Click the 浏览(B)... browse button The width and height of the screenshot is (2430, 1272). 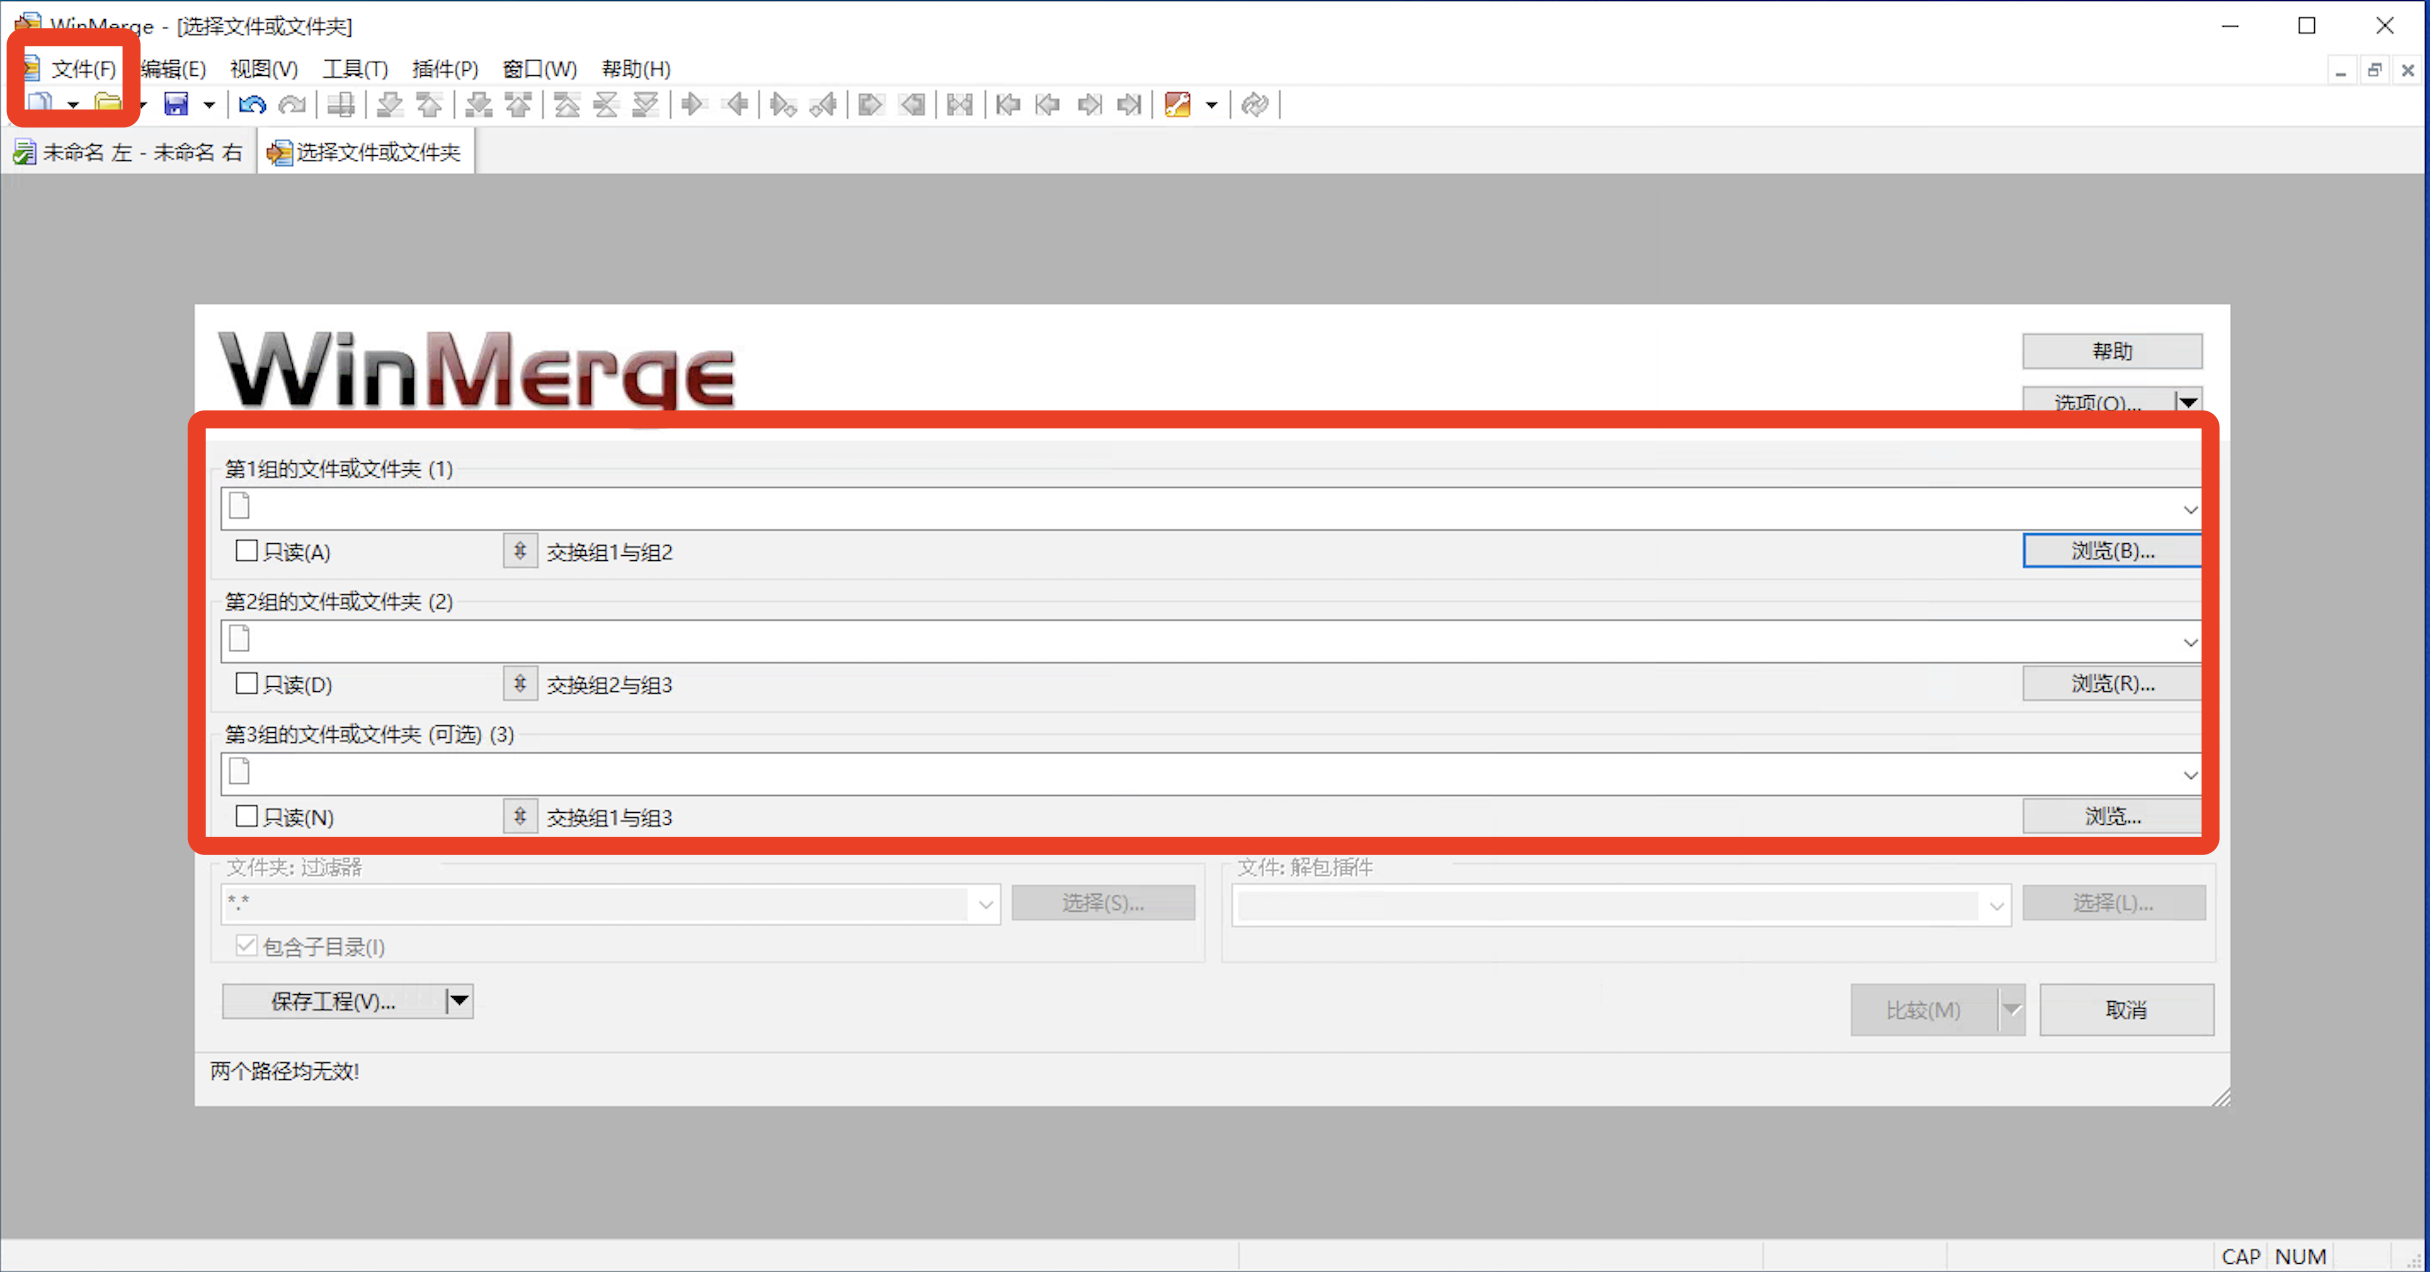tap(2111, 551)
